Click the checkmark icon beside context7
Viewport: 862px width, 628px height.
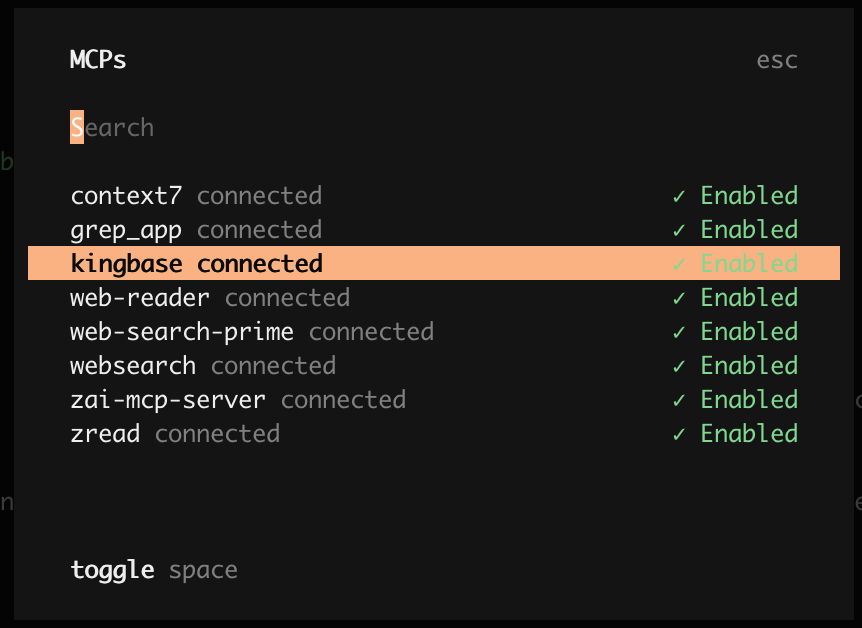pos(679,196)
